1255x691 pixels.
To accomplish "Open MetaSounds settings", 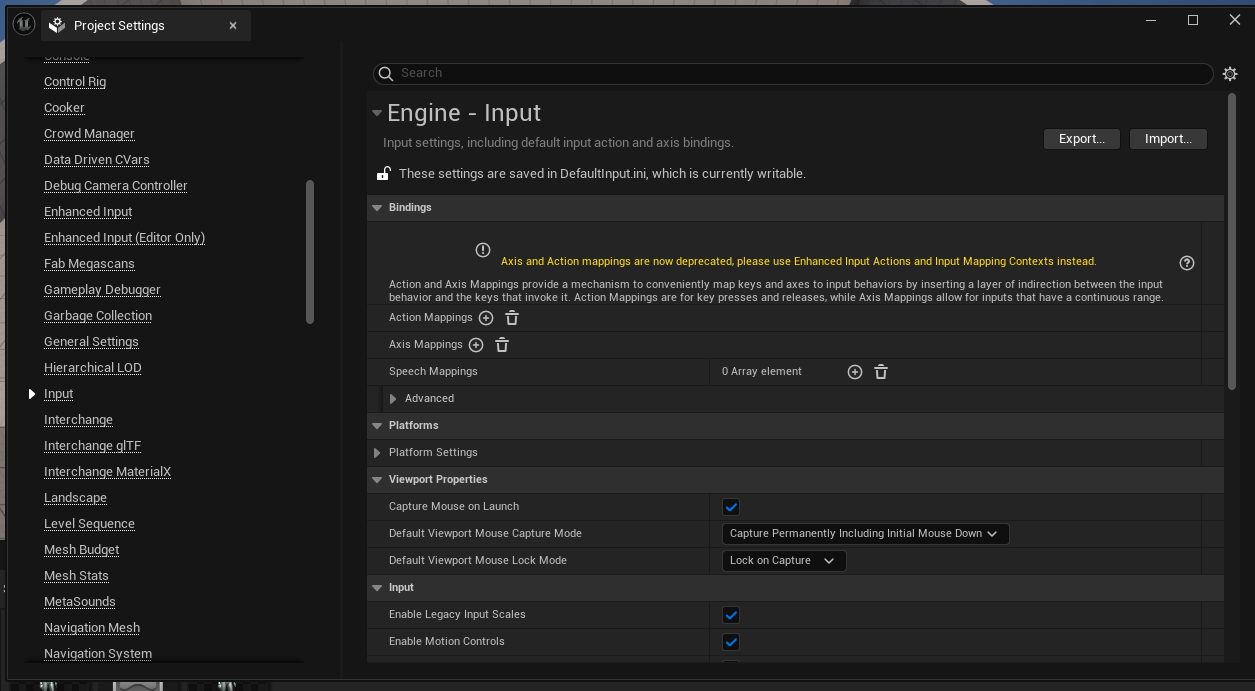I will [80, 602].
